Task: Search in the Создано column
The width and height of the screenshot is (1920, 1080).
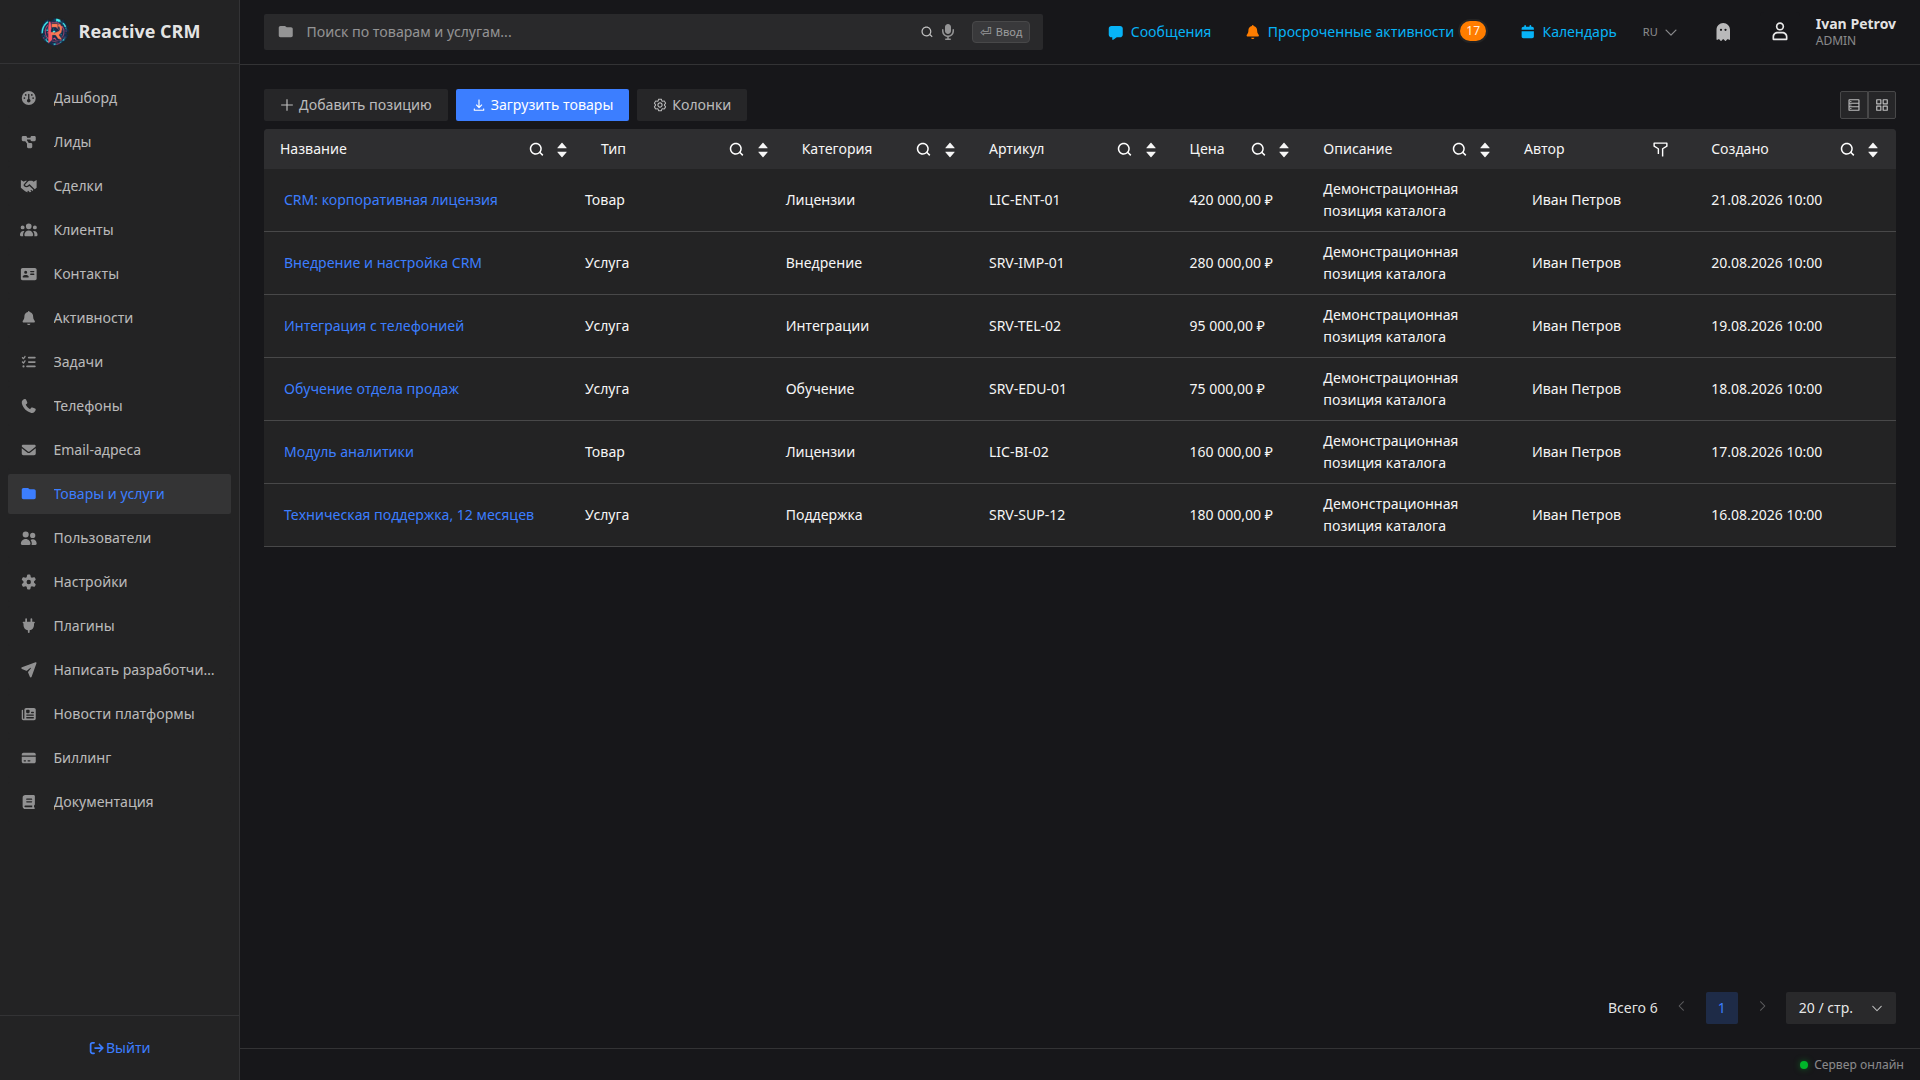Action: point(1847,149)
